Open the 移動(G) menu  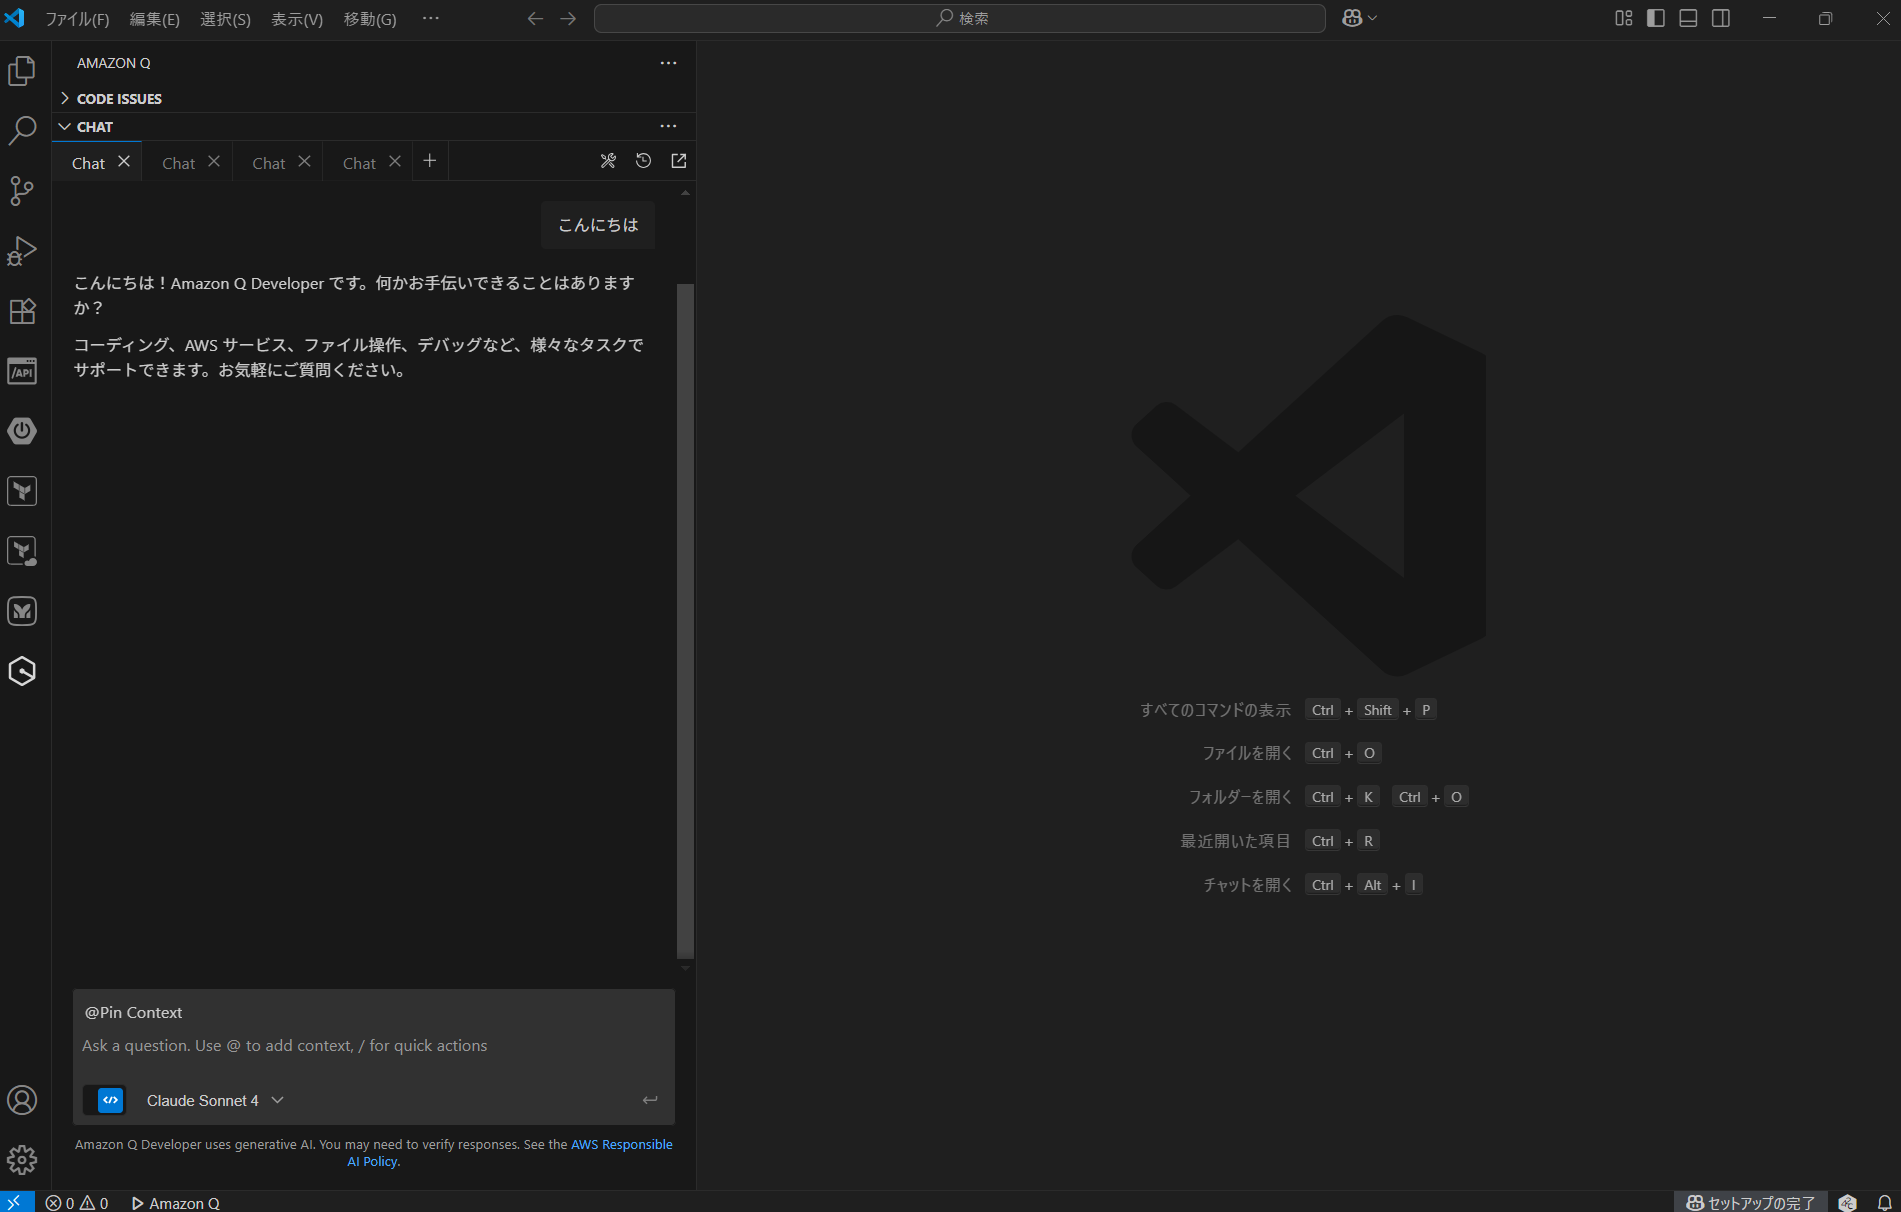tap(370, 19)
